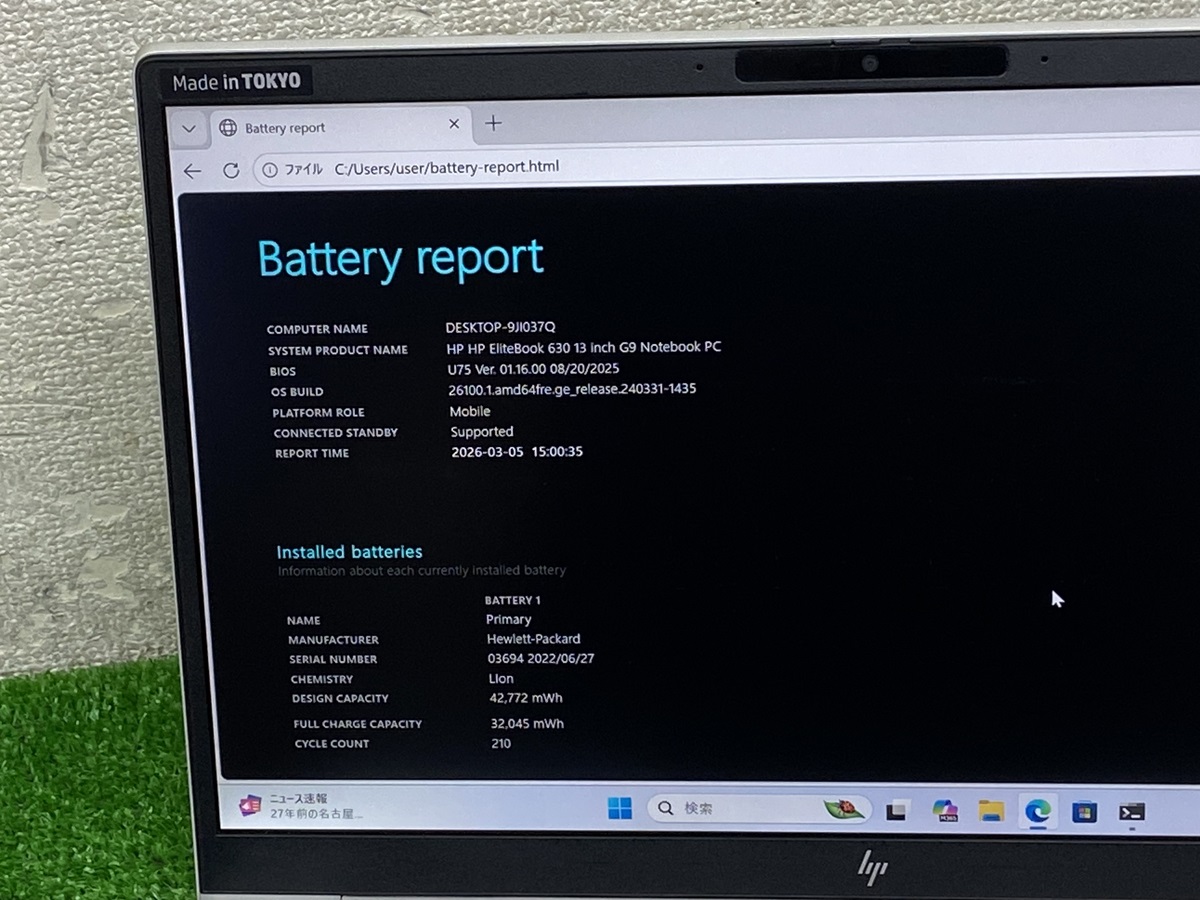The height and width of the screenshot is (900, 1200).
Task: Open the Terminal app from taskbar
Action: 1131,812
